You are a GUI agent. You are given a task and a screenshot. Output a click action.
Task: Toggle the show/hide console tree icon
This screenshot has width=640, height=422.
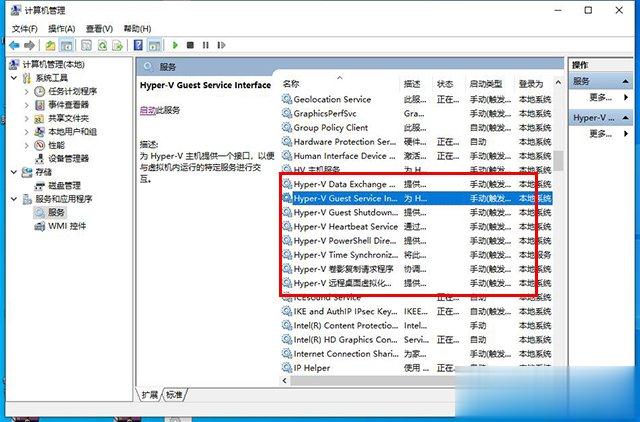click(x=66, y=45)
